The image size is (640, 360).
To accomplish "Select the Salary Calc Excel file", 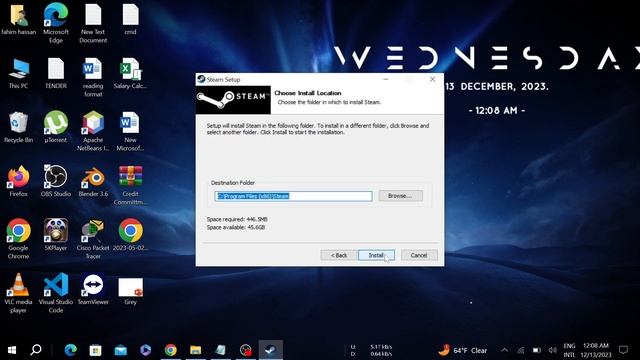I will 130,73.
